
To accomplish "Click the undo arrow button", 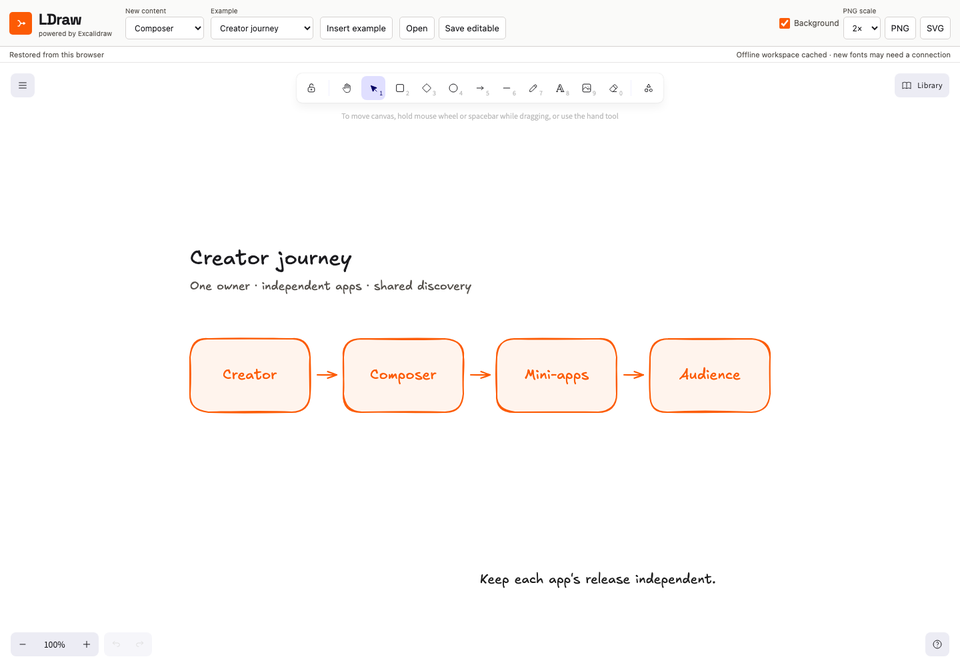I will 116,644.
